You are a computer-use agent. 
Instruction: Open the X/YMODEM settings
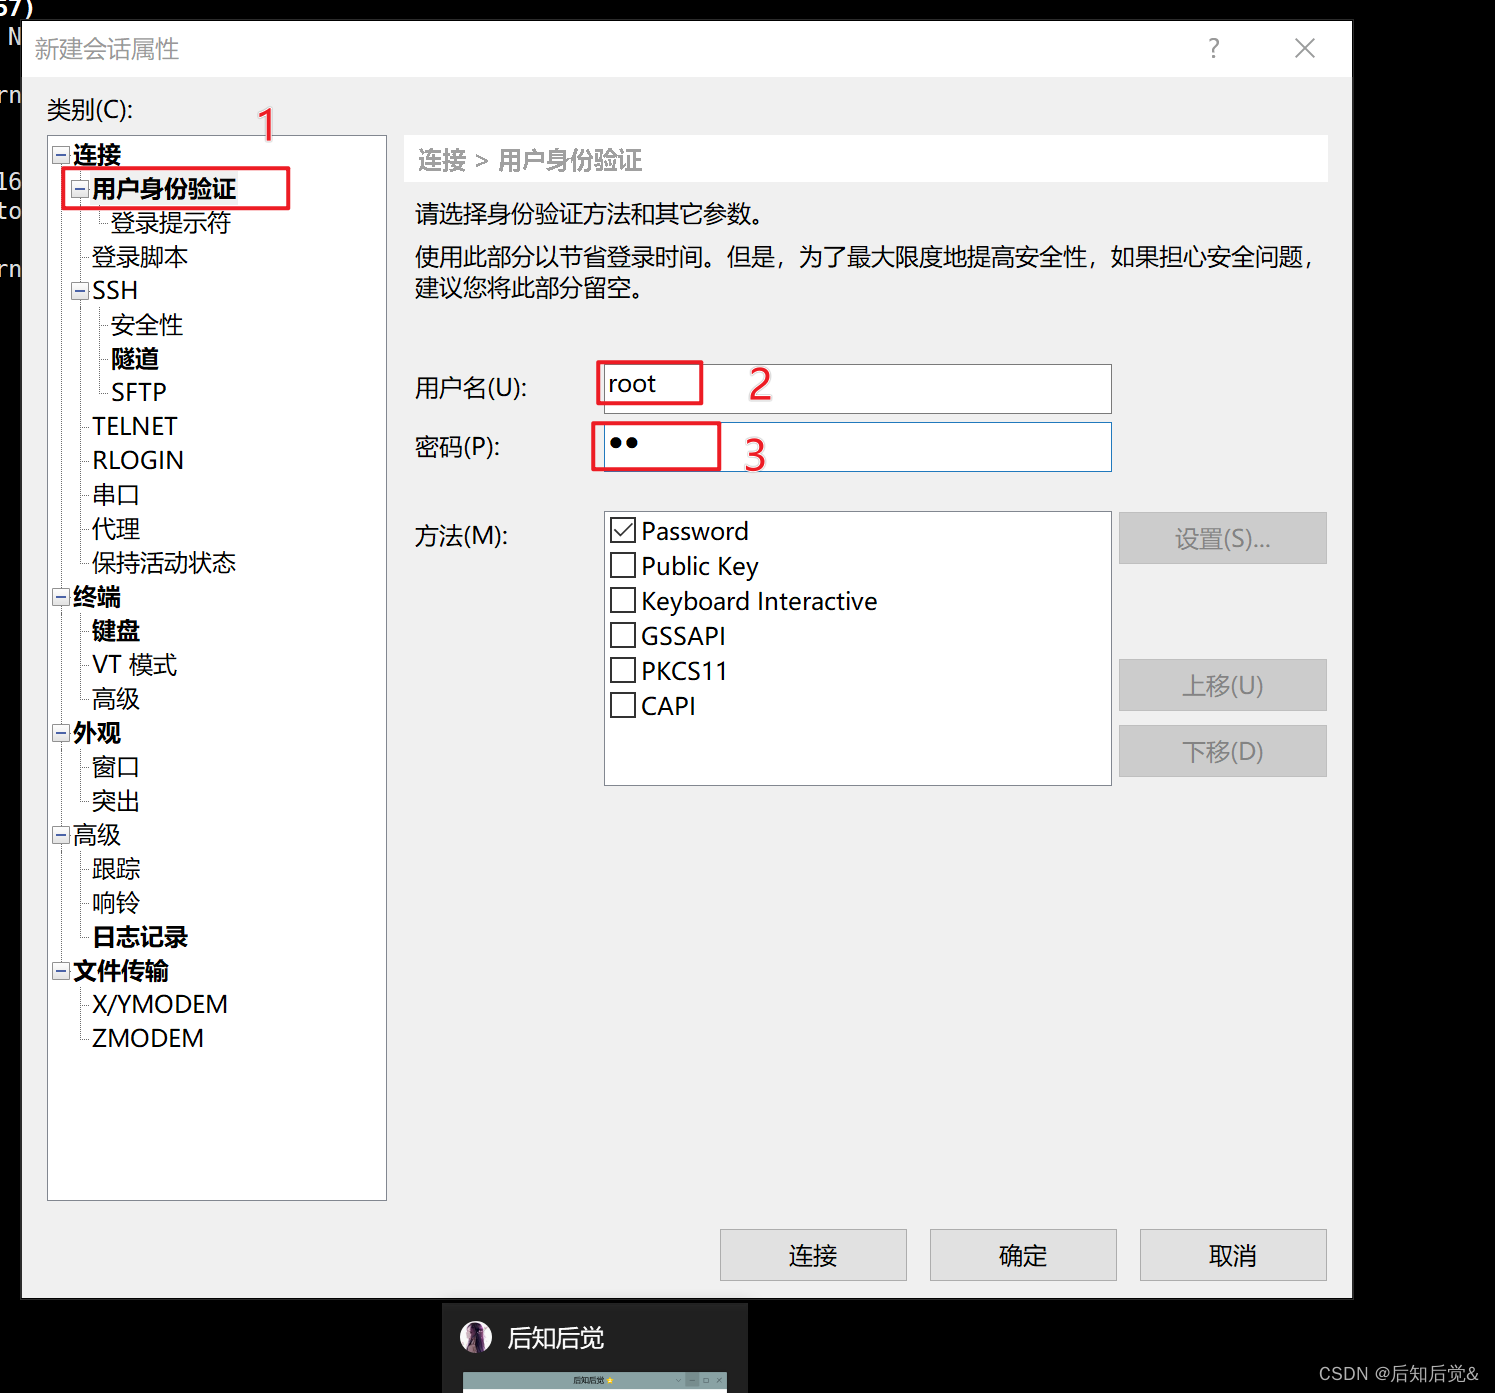(160, 1004)
